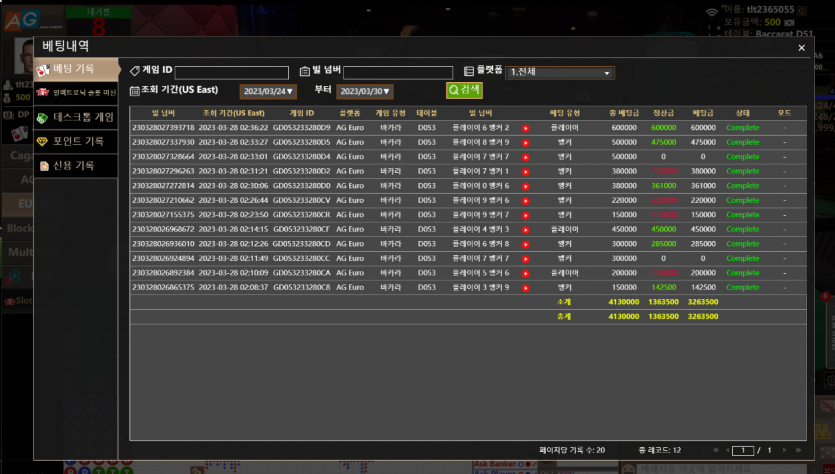This screenshot has width=835, height=474.
Task: Click the diamond icon beside 포인트 기록
Action: coord(42,142)
